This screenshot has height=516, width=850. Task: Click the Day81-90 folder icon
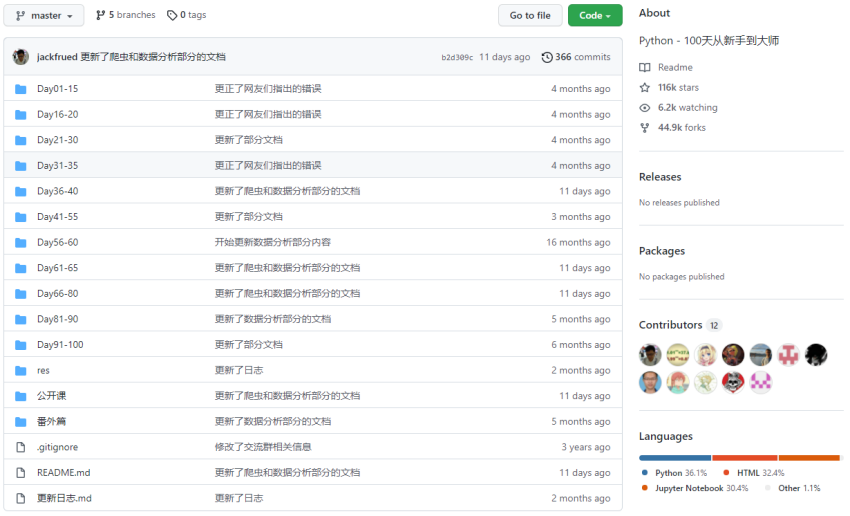[x=21, y=319]
